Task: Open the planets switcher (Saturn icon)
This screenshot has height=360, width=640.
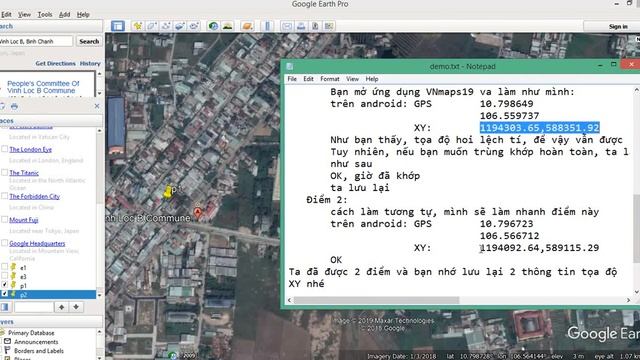Action: click(x=247, y=26)
